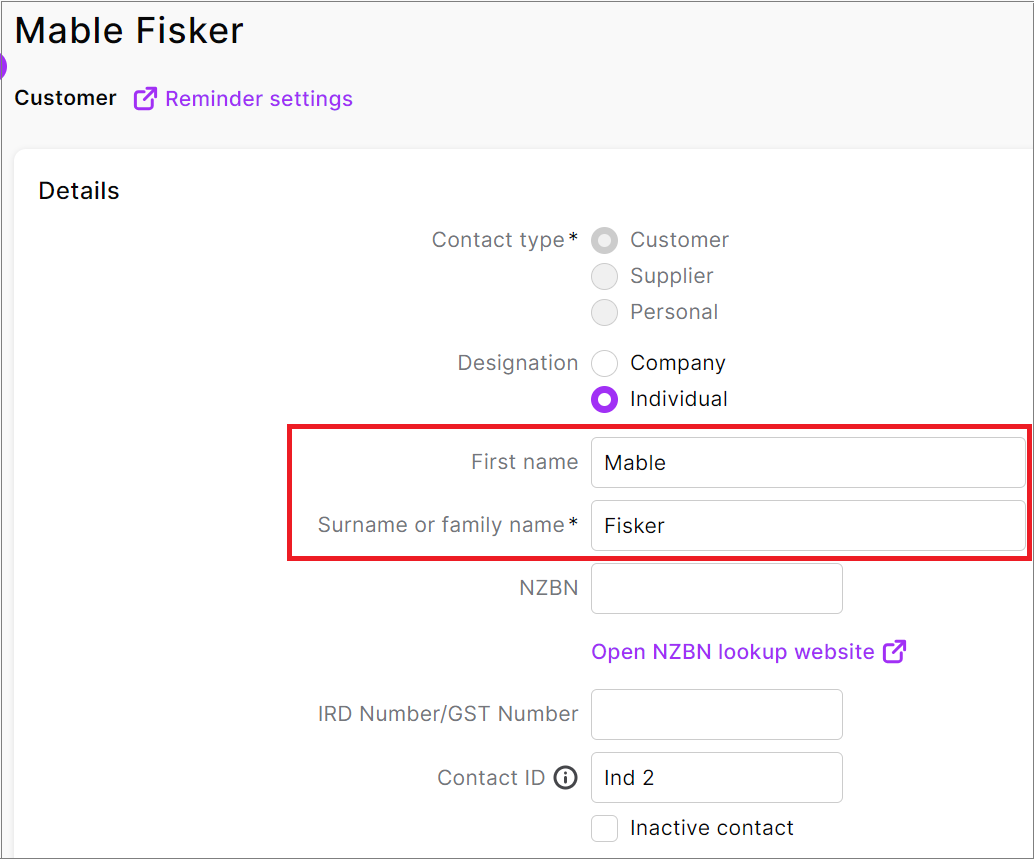This screenshot has height=861, width=1036.
Task: Click the IRD Number/GST Number field
Action: [x=716, y=714]
